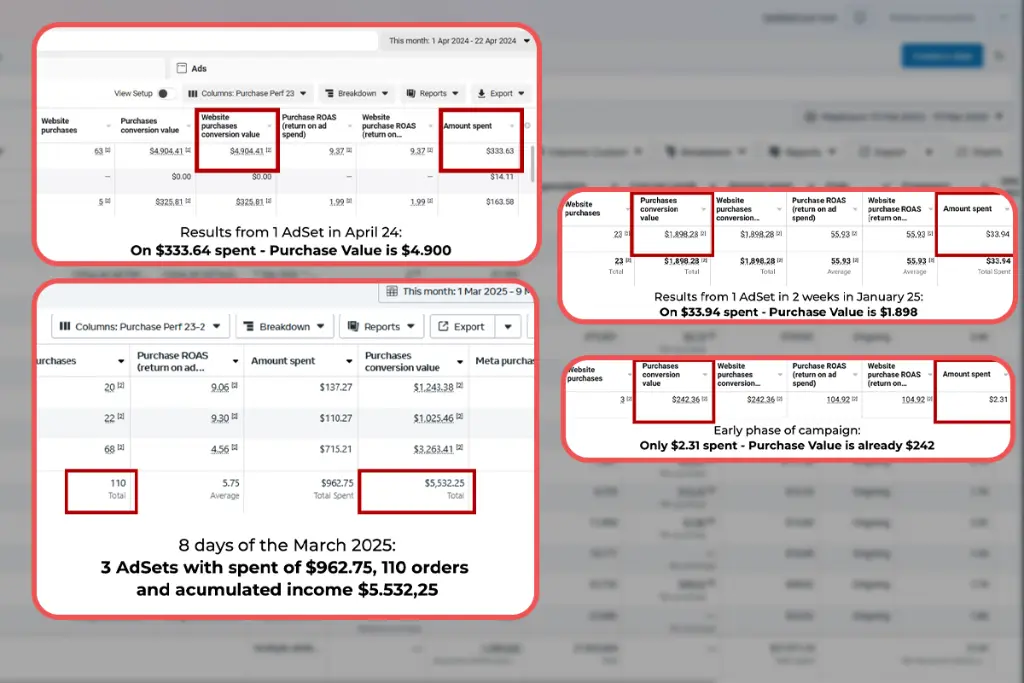This screenshot has width=1024, height=683.
Task: Click the Export download icon in April panel
Action: (x=481, y=94)
